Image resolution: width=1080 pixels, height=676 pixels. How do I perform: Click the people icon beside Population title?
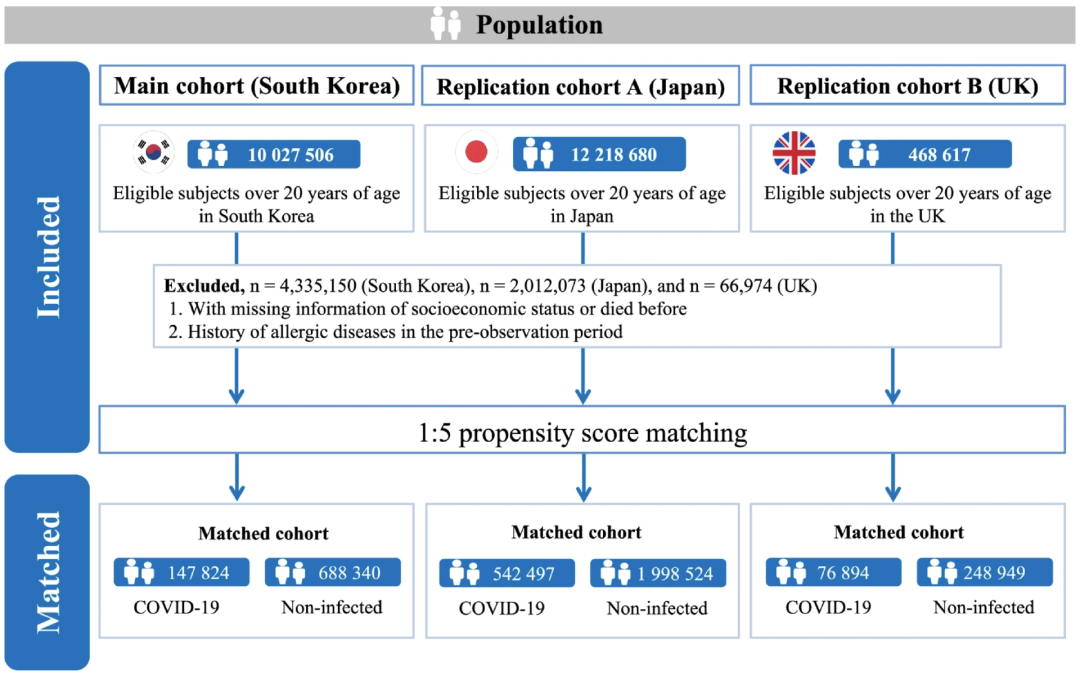point(446,24)
